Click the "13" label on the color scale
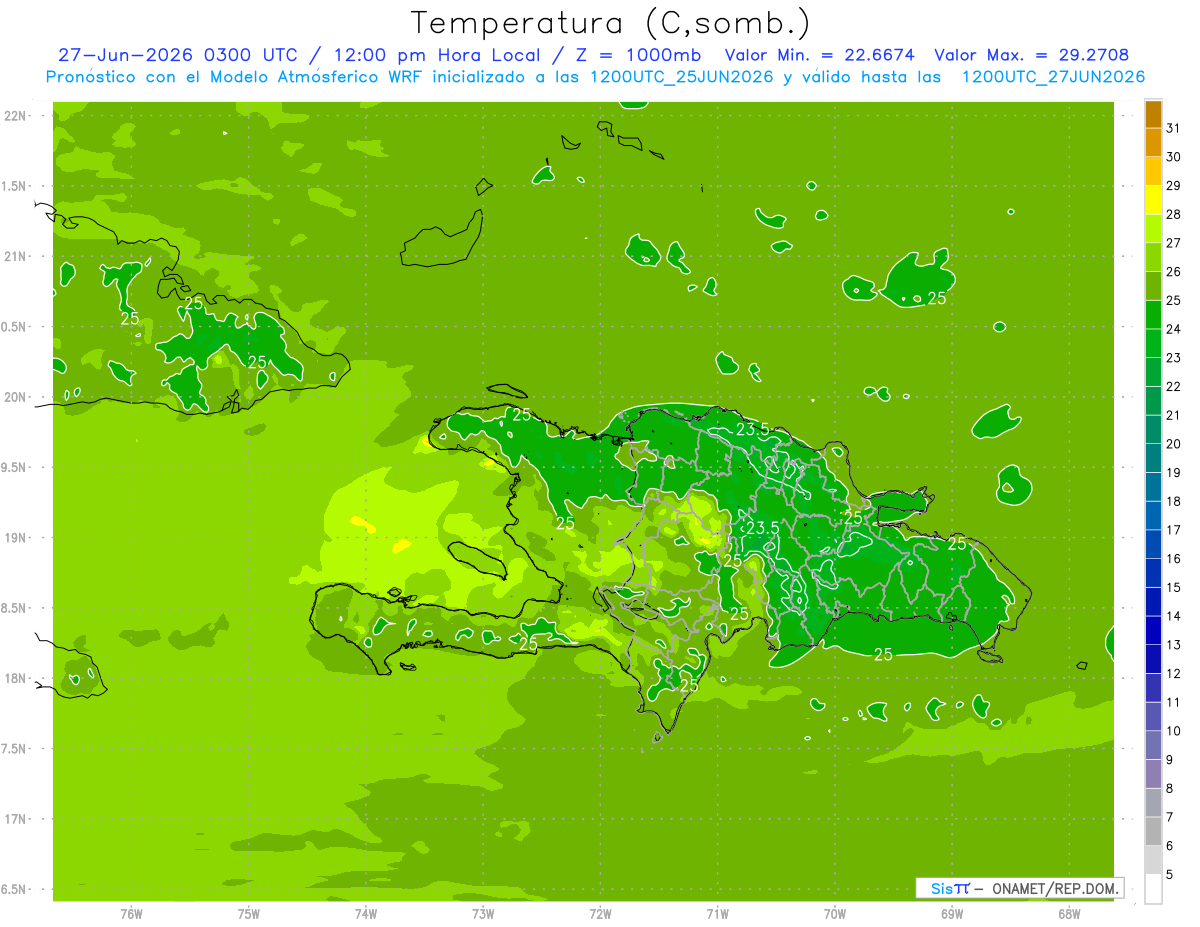Screen dimensions: 1200x927 point(1173,645)
